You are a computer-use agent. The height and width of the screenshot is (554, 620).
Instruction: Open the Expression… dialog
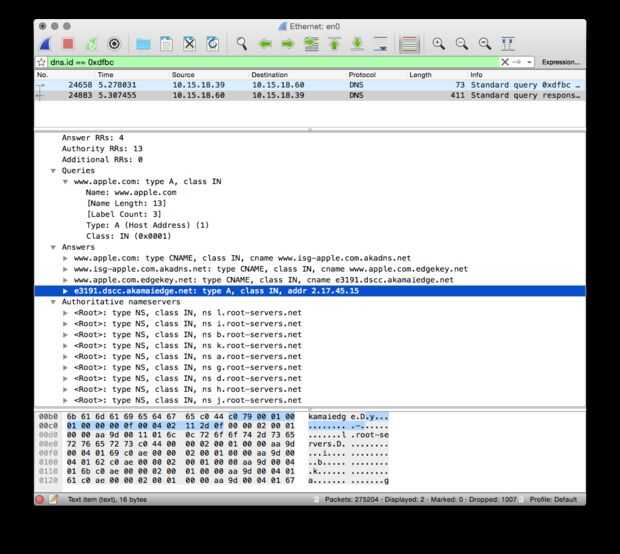tap(561, 62)
